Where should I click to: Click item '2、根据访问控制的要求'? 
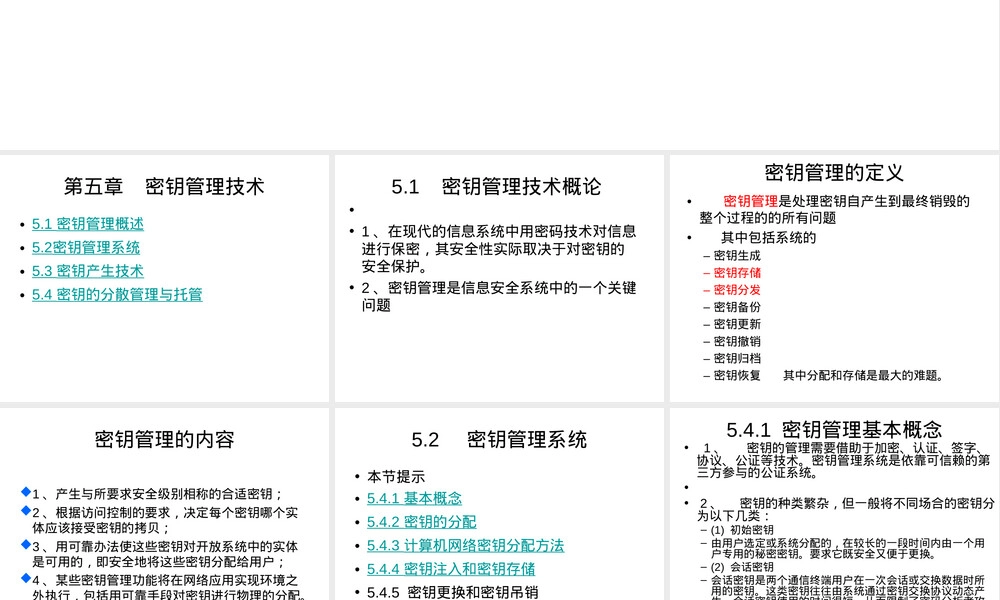(x=165, y=520)
